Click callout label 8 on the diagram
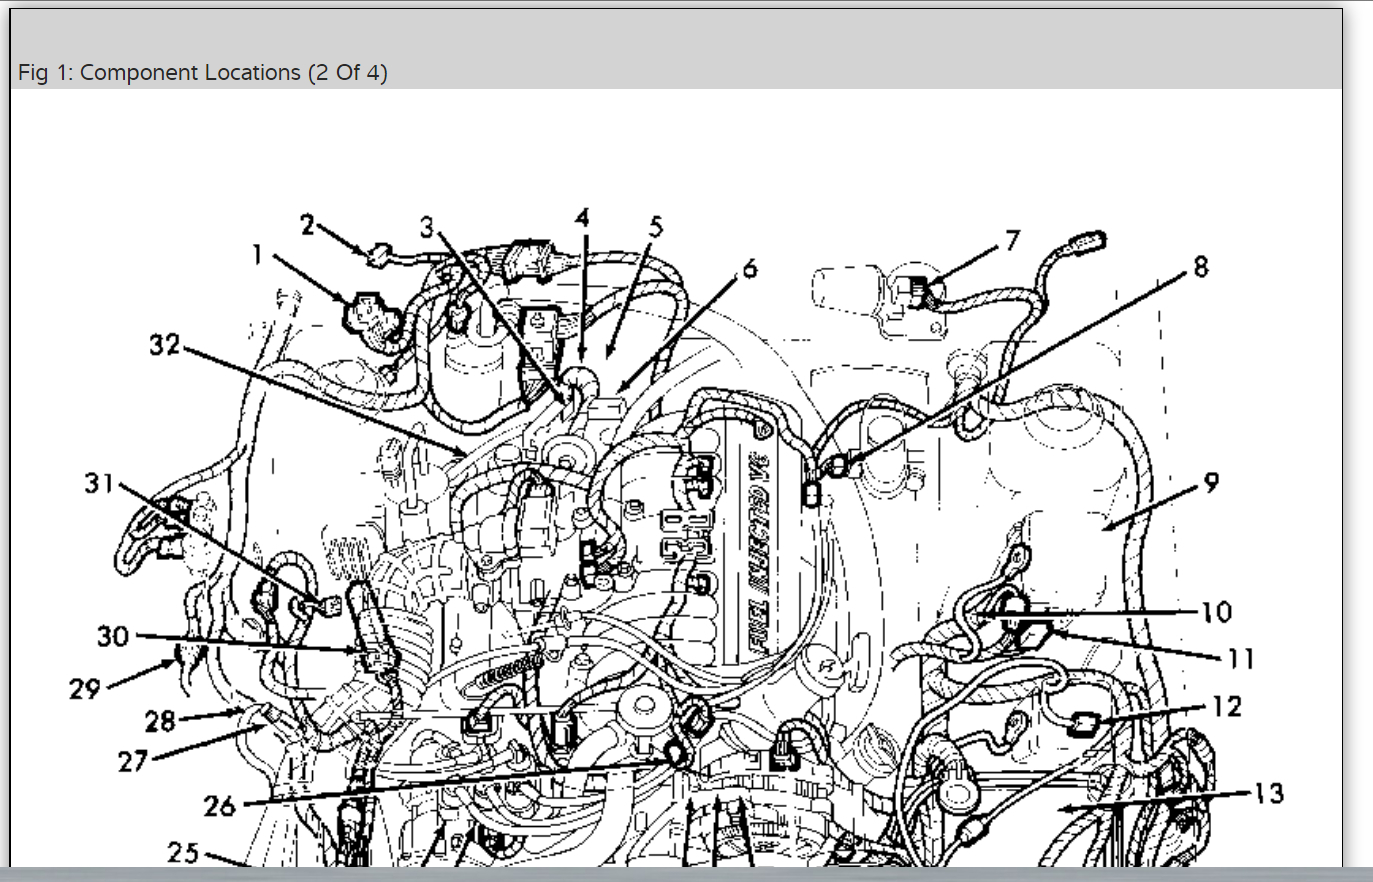The width and height of the screenshot is (1373, 882). 1201,266
